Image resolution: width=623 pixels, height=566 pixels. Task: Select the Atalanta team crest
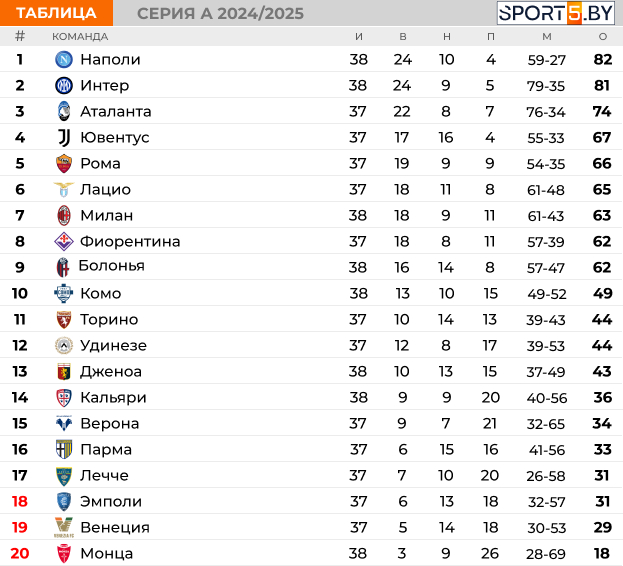(x=64, y=111)
